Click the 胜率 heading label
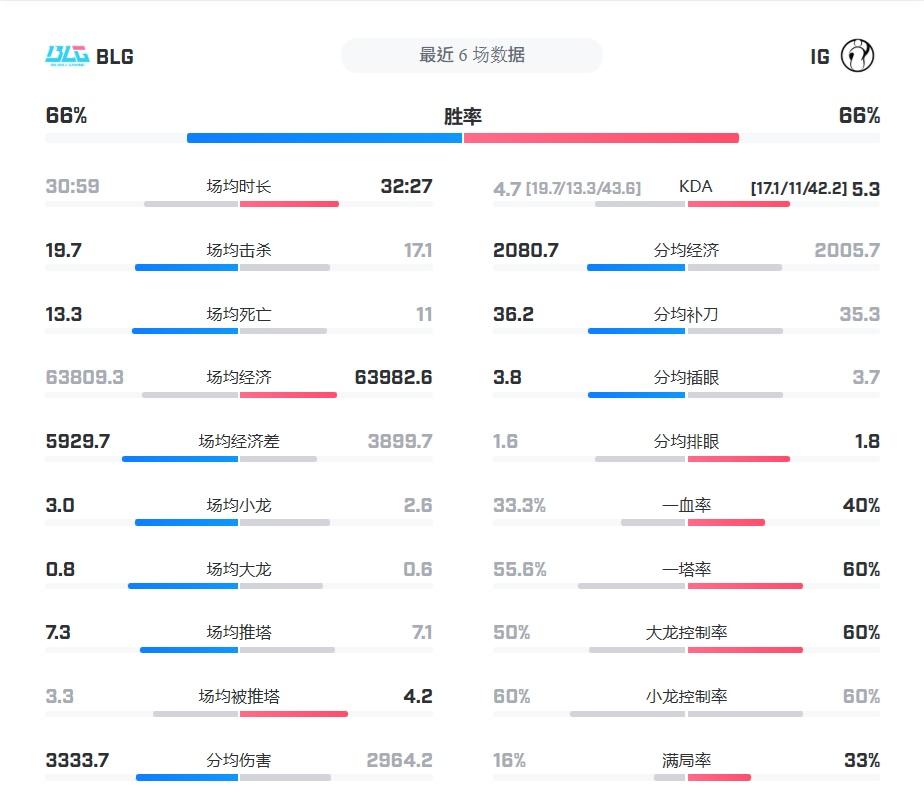The height and width of the screenshot is (797, 924). (462, 116)
